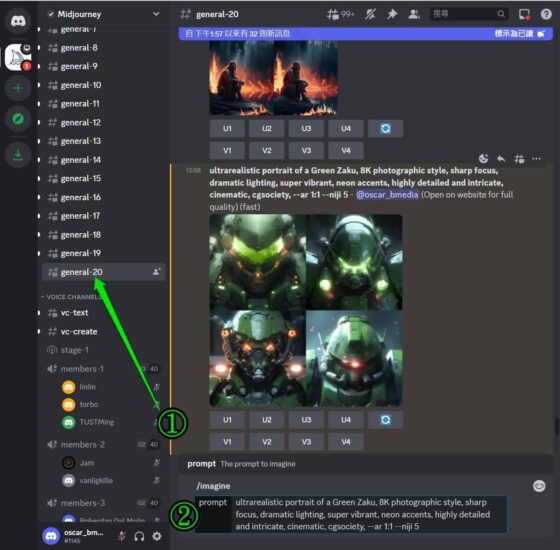Viewport: 560px width, 550px height.
Task: Open the Help question mark icon
Action: click(x=546, y=14)
